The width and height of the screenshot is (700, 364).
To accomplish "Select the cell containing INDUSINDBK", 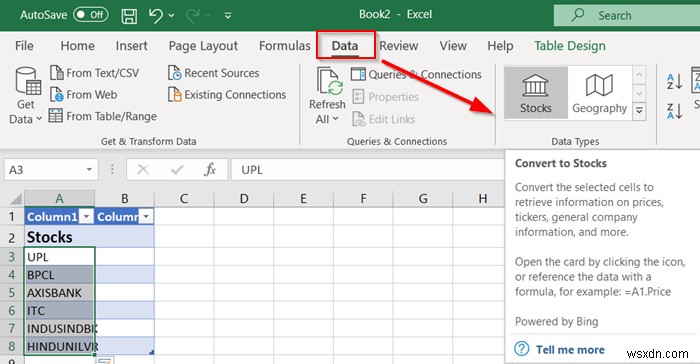I will point(59,328).
